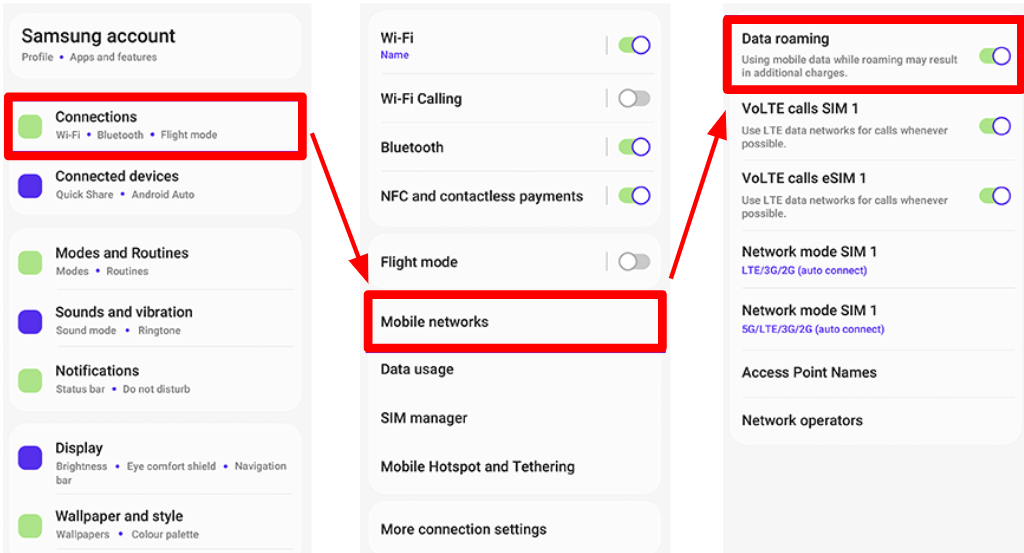
Task: Toggle NFC and contactless payments off
Action: [634, 196]
